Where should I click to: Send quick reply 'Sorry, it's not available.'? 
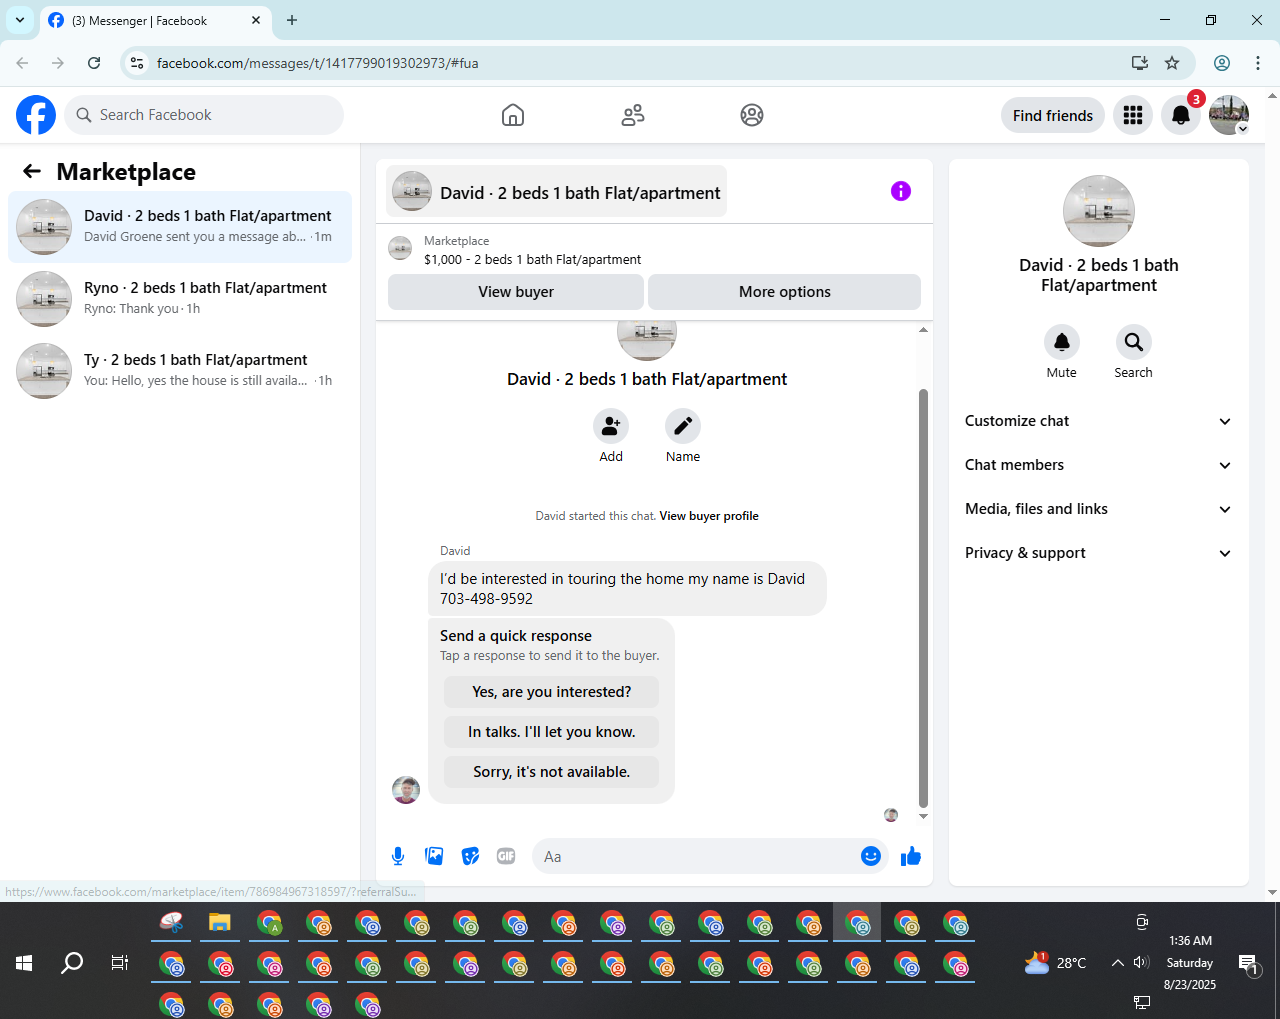click(x=552, y=772)
